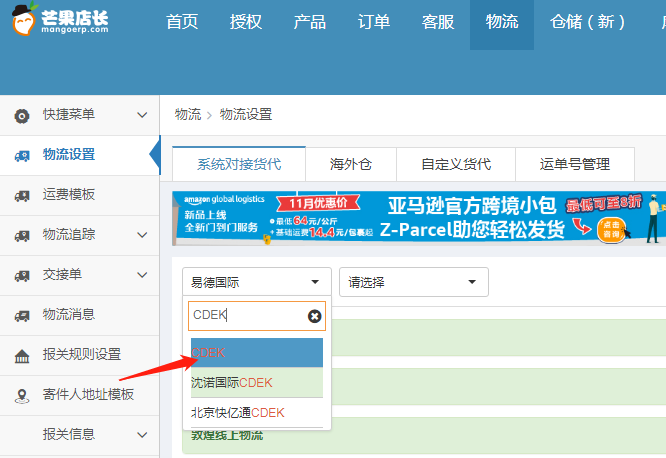Open the 客服 top menu item
Viewport: 666px width, 458px height.
438,22
